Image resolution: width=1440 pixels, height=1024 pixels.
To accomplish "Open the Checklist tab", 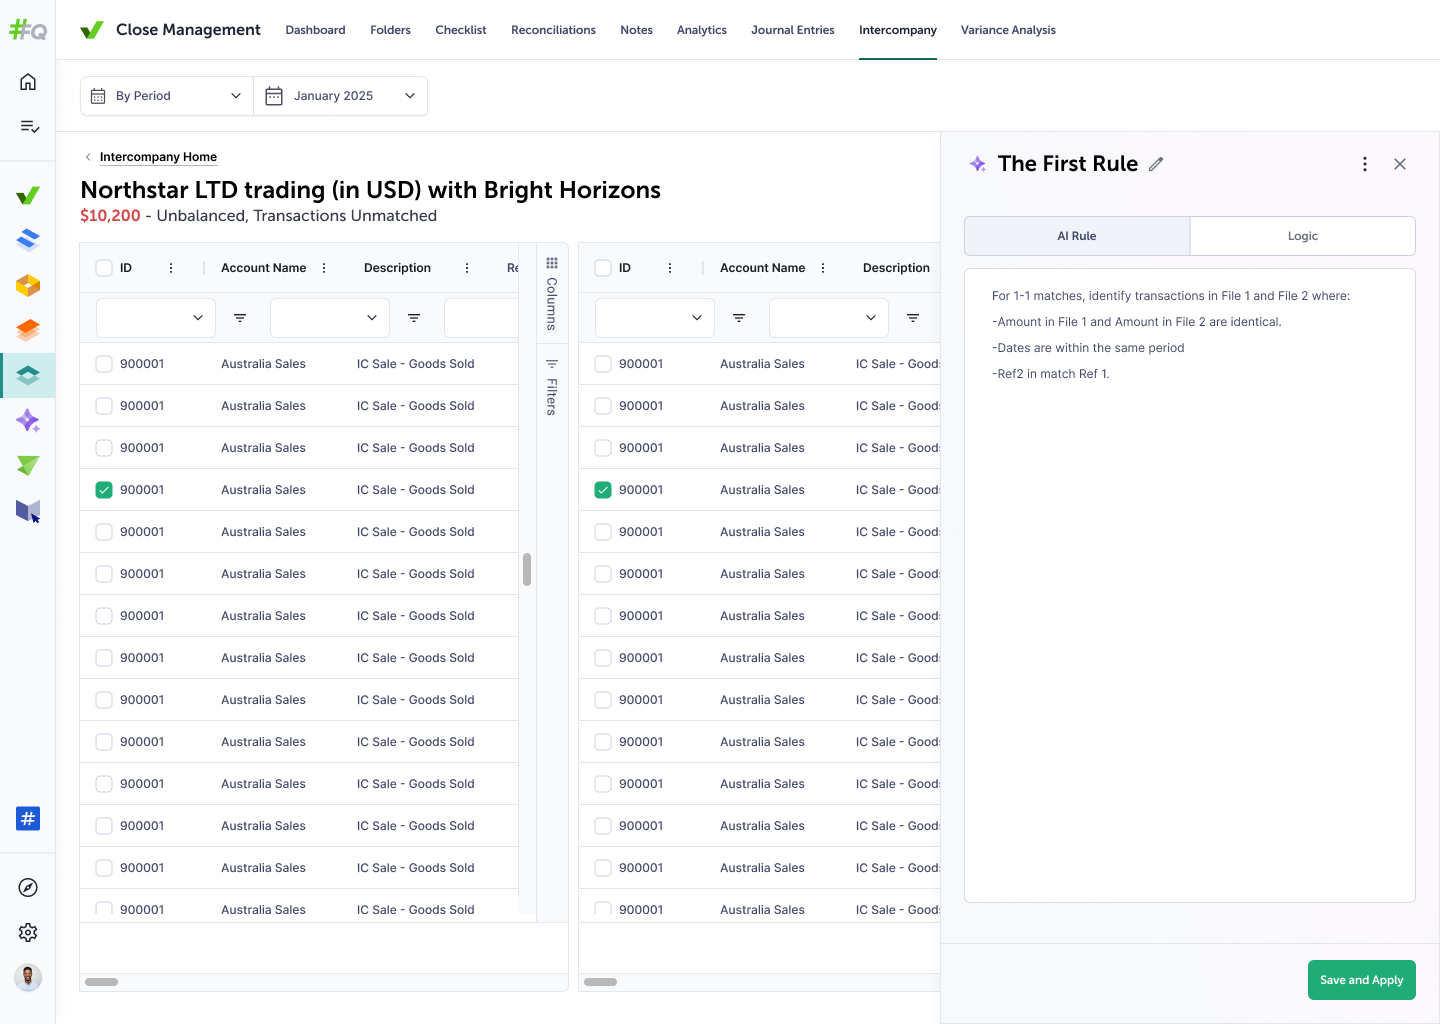I will (x=461, y=30).
